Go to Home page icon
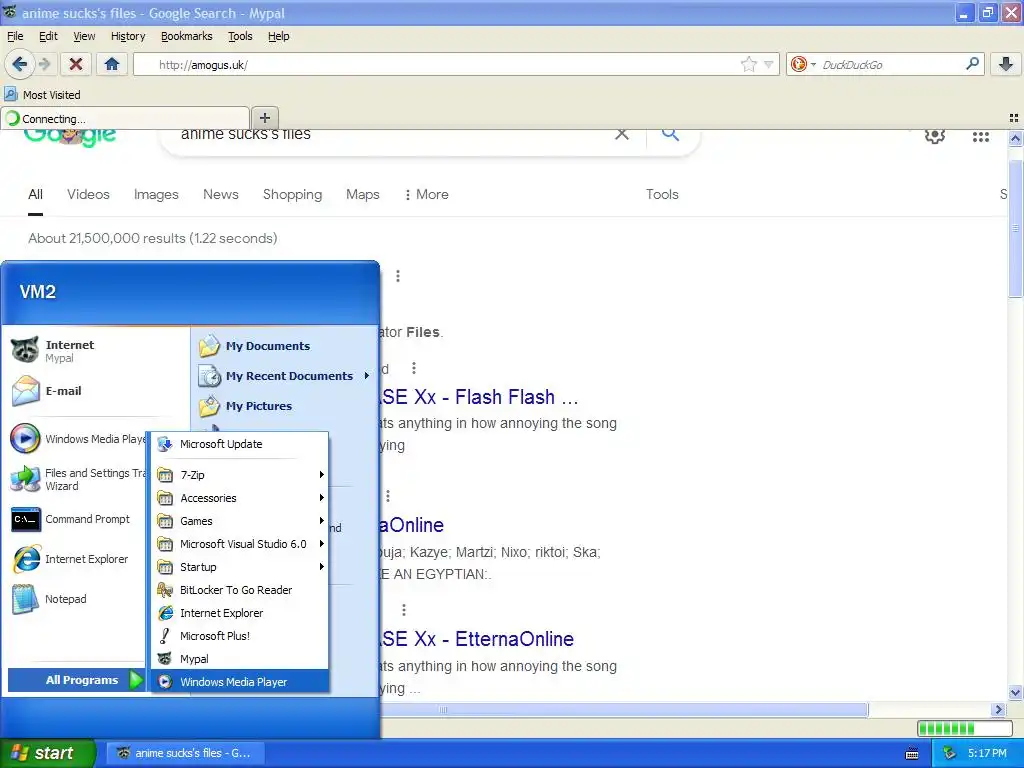This screenshot has height=768, width=1024. pos(112,64)
